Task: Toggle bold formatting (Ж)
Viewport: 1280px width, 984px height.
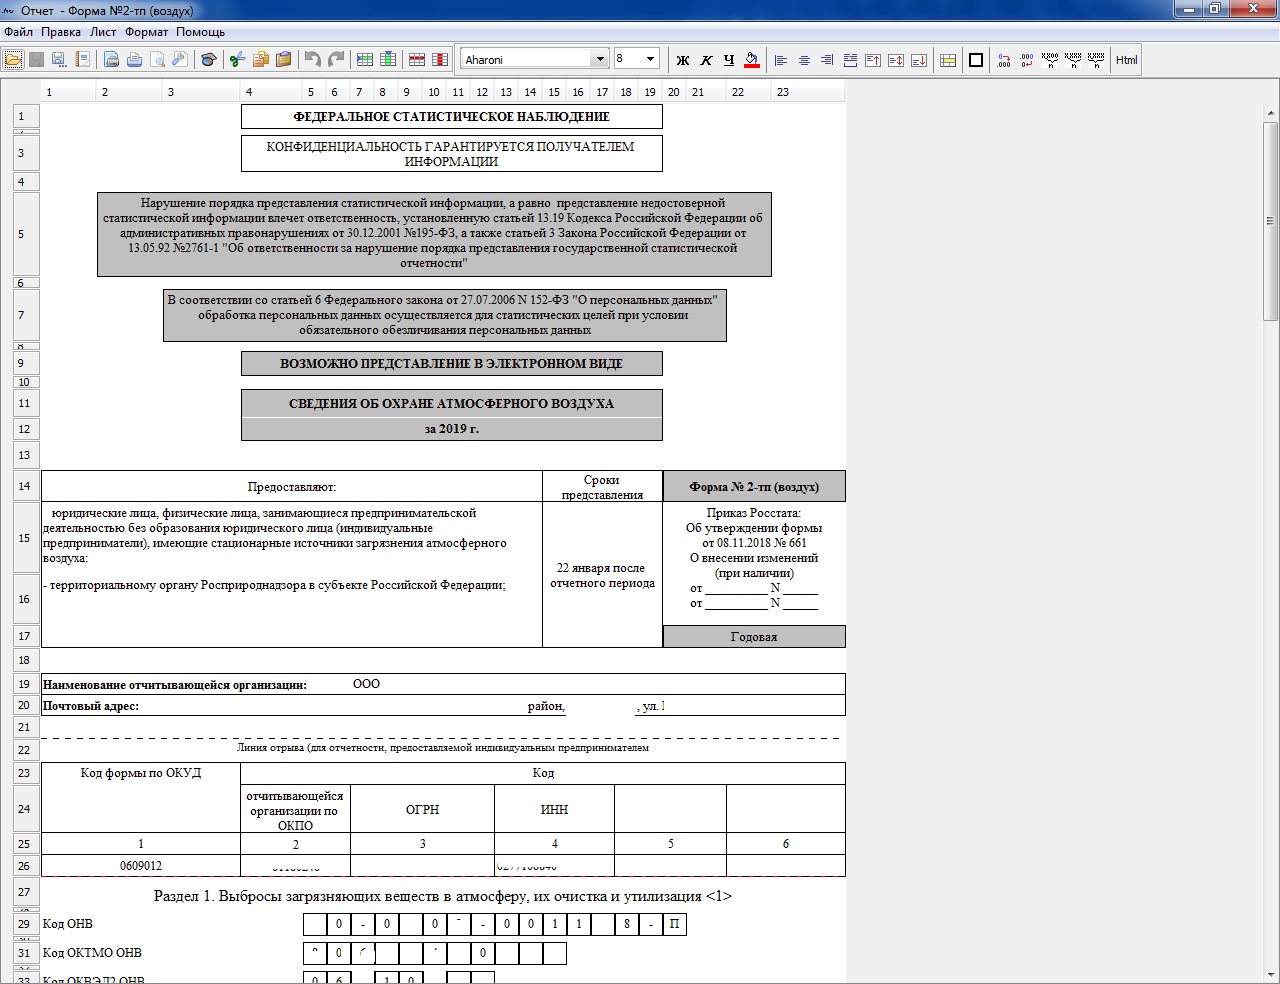Action: (x=683, y=60)
